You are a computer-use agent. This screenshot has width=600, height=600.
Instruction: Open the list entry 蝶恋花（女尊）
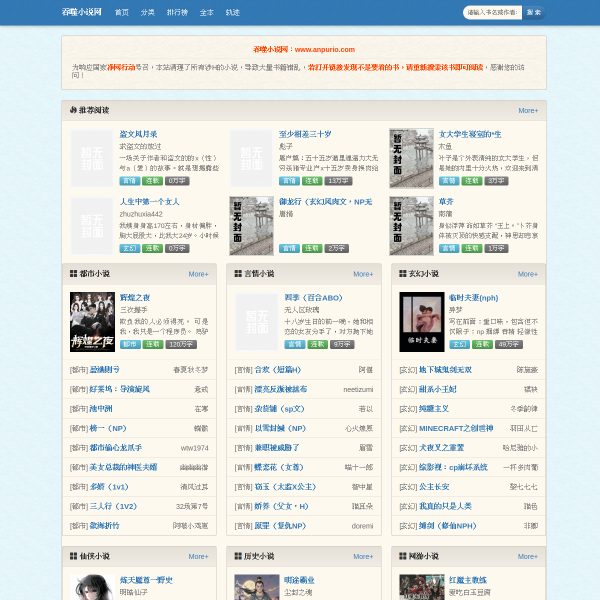[279, 467]
